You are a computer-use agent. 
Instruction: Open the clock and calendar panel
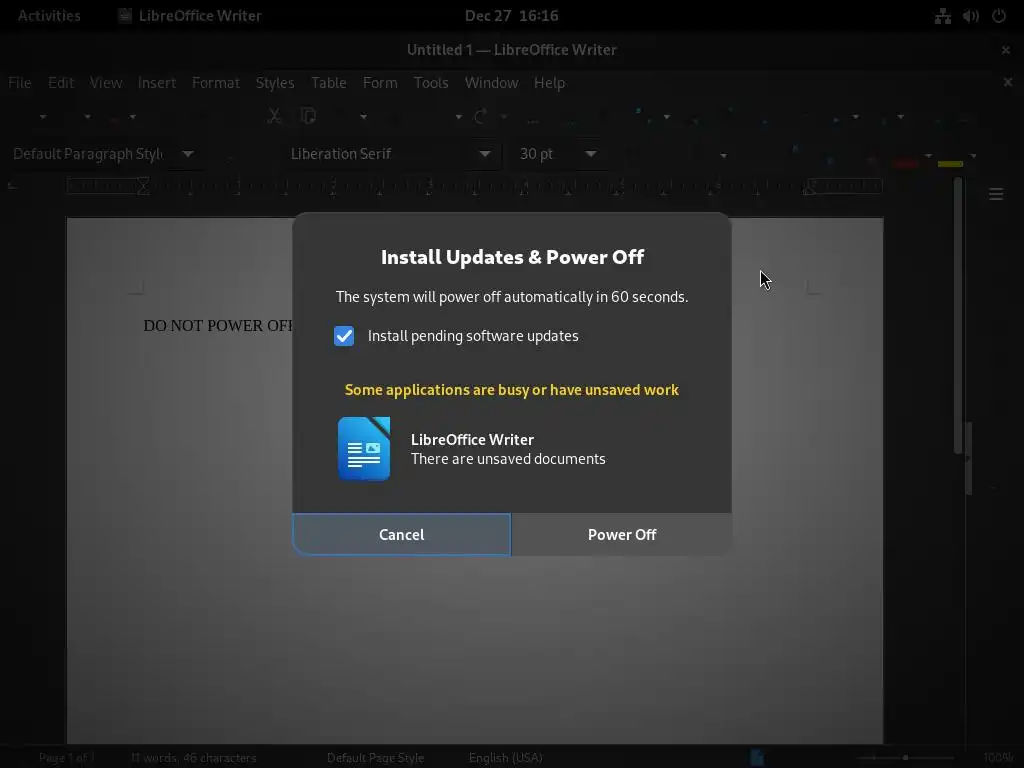pyautogui.click(x=511, y=16)
